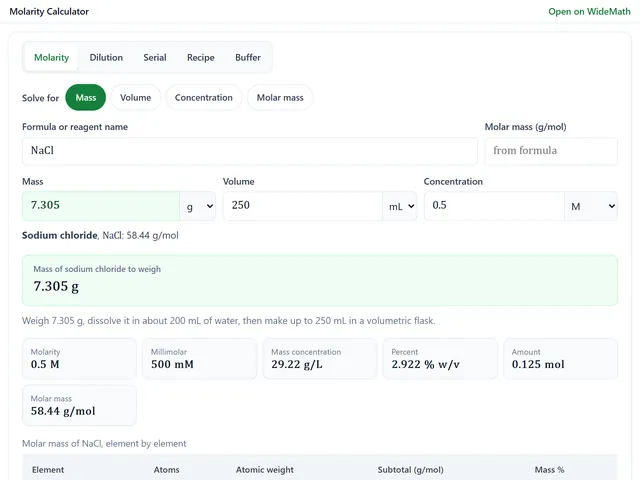Click the Mass concentration 29.22 g/L card
The image size is (640, 480).
(x=320, y=358)
